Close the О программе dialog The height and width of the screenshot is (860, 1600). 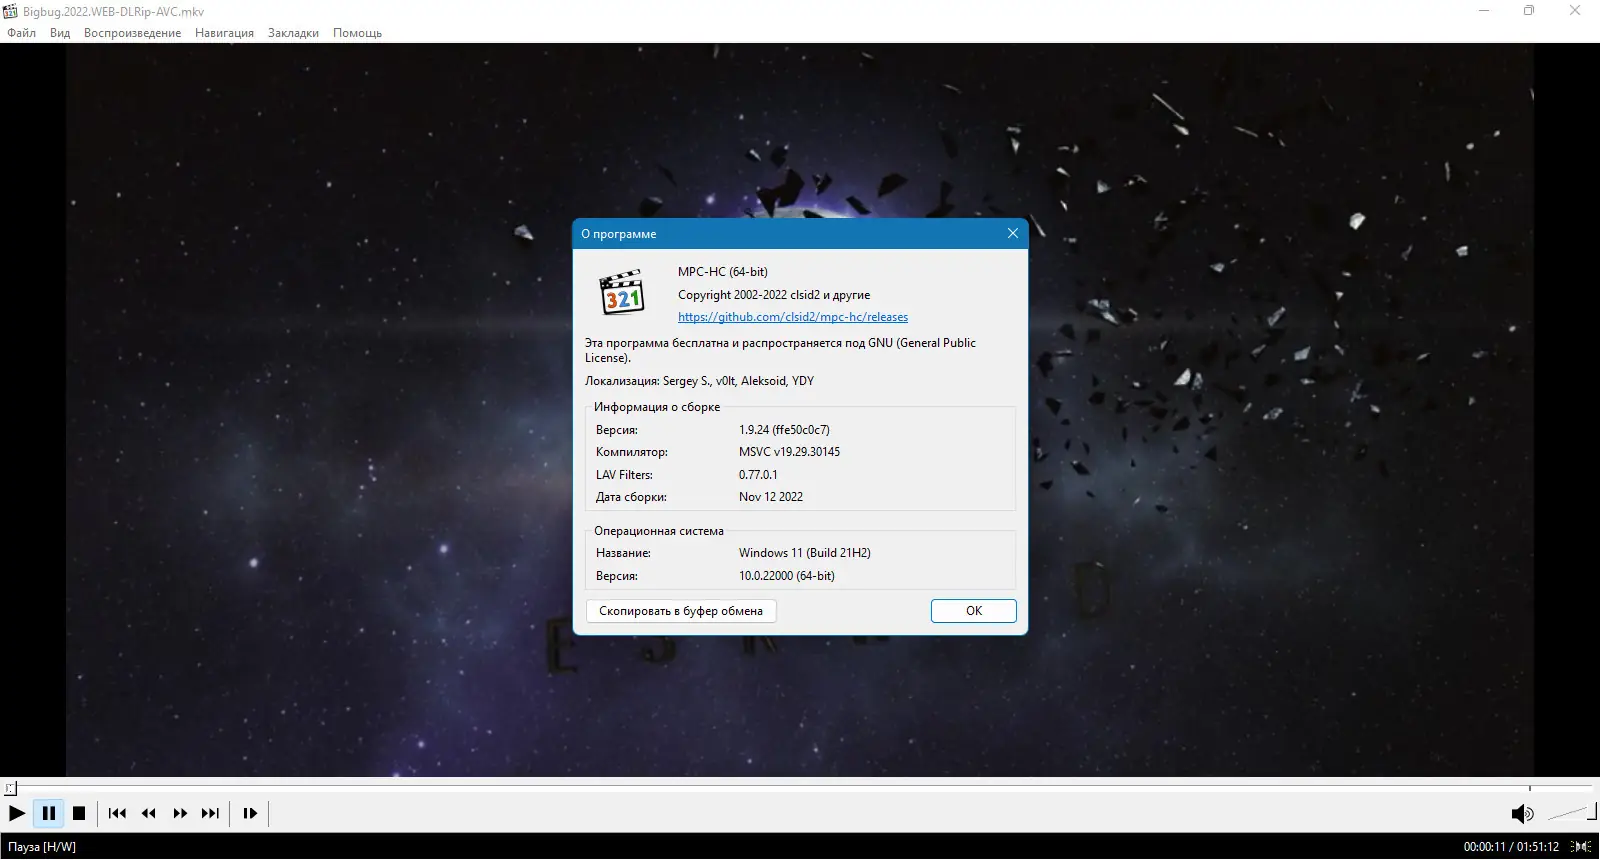click(x=1012, y=233)
